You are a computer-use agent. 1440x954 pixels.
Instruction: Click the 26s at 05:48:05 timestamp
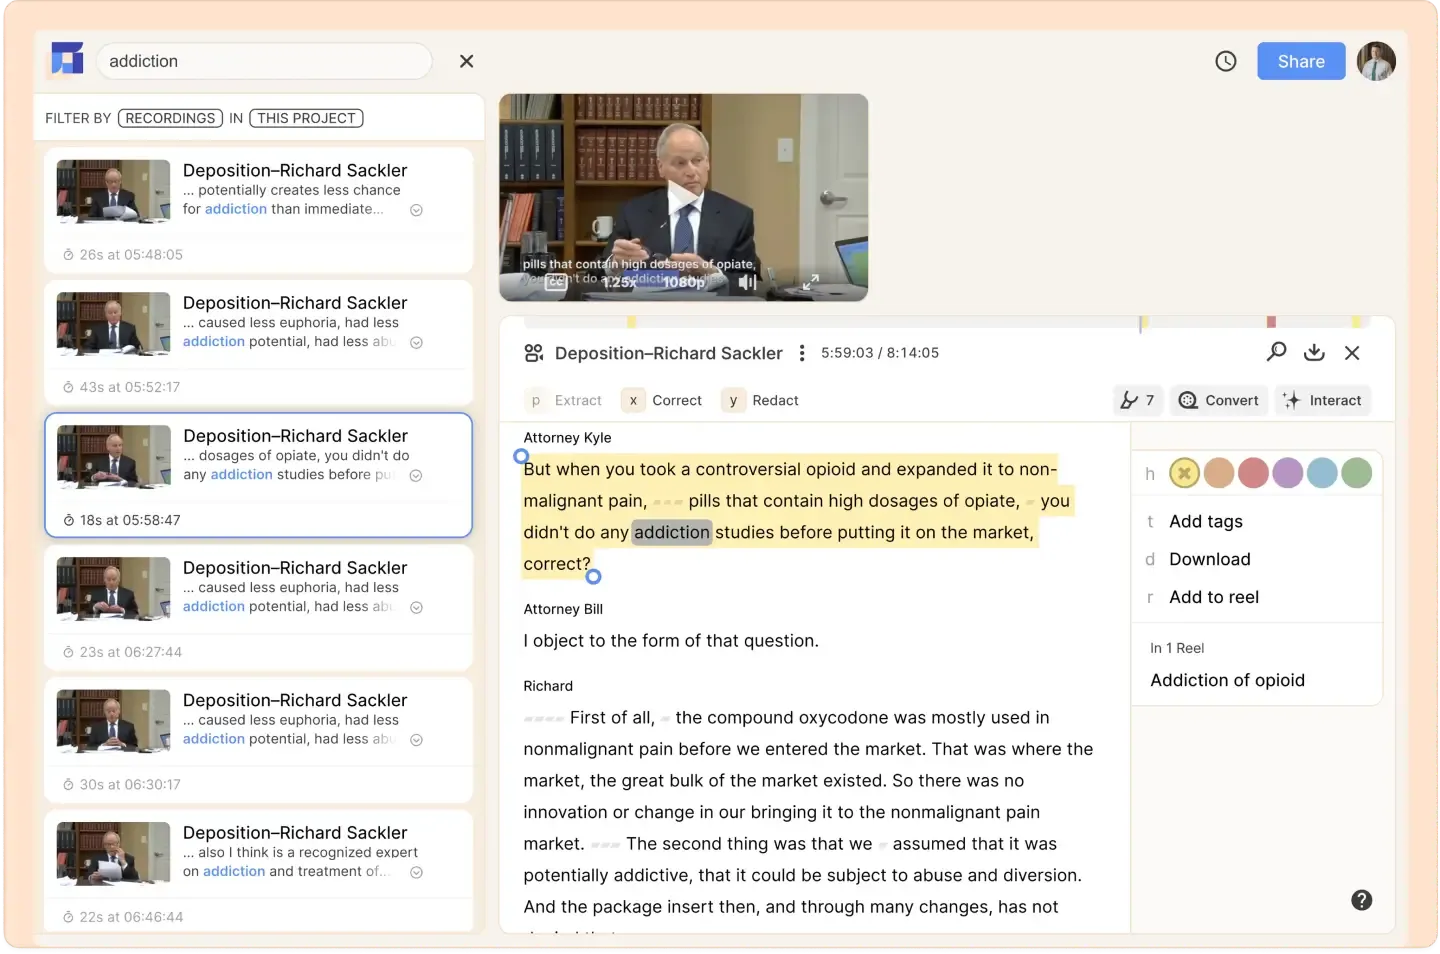(x=131, y=255)
